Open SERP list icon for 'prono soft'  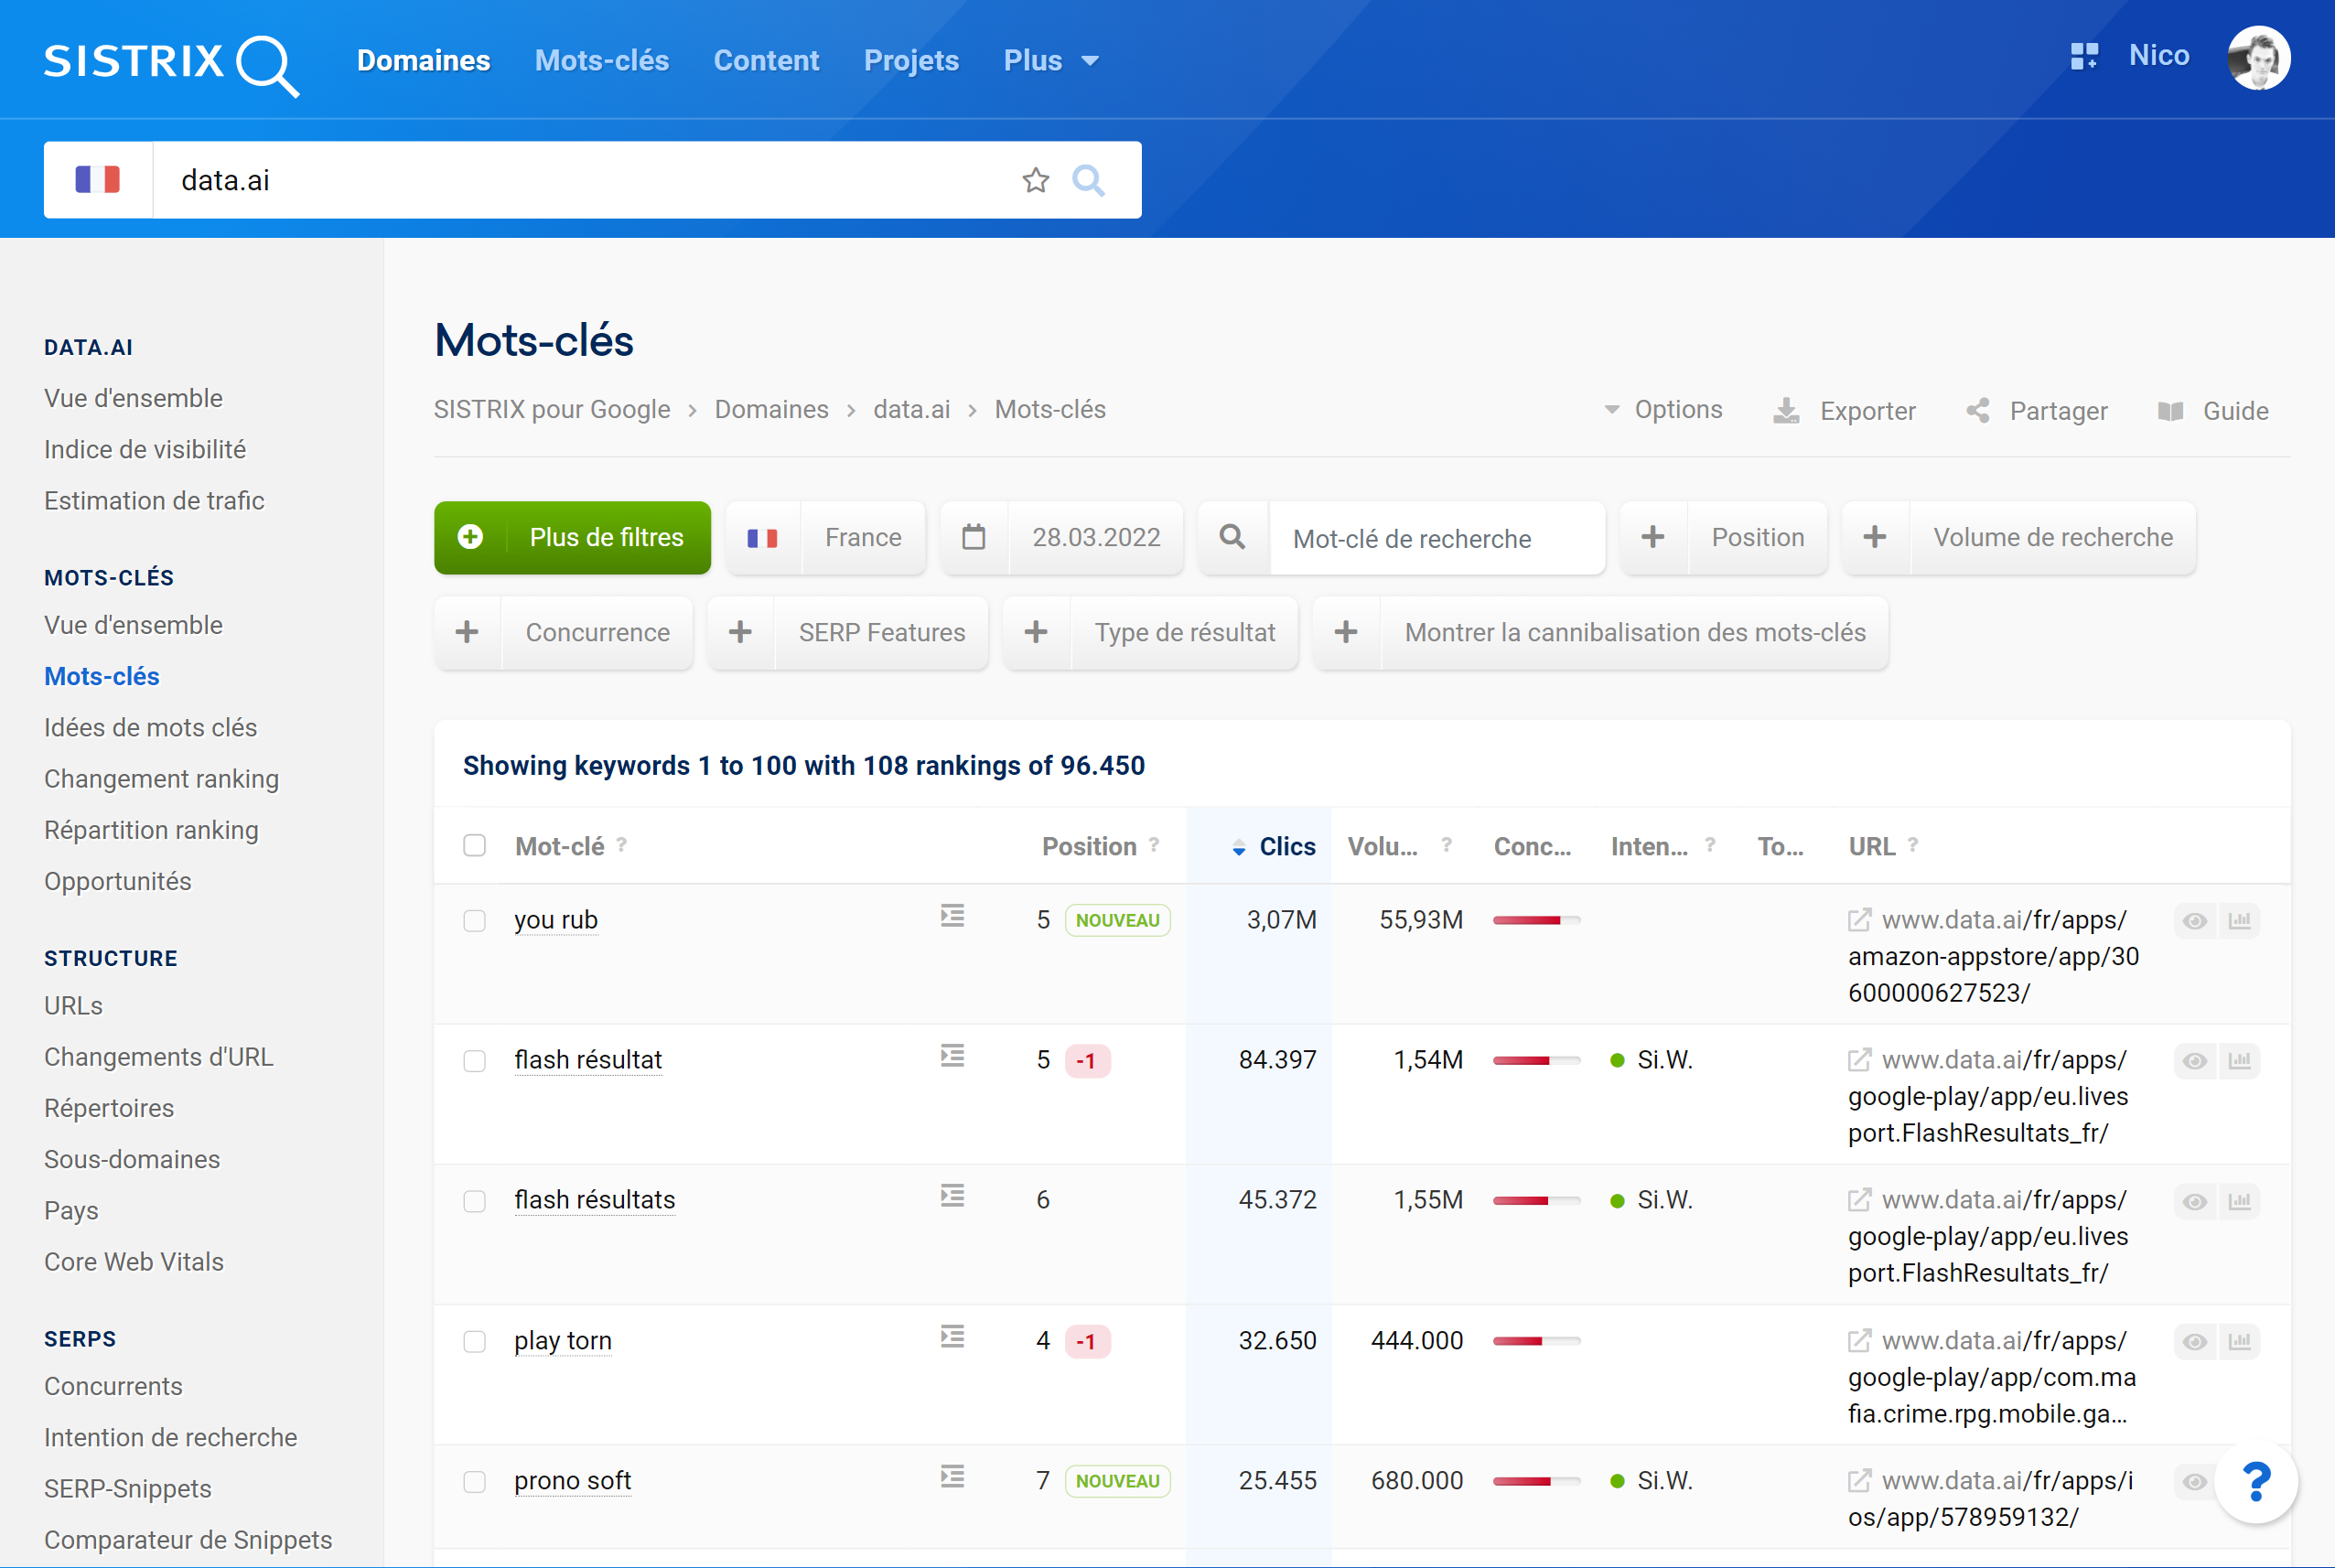pos(952,1477)
